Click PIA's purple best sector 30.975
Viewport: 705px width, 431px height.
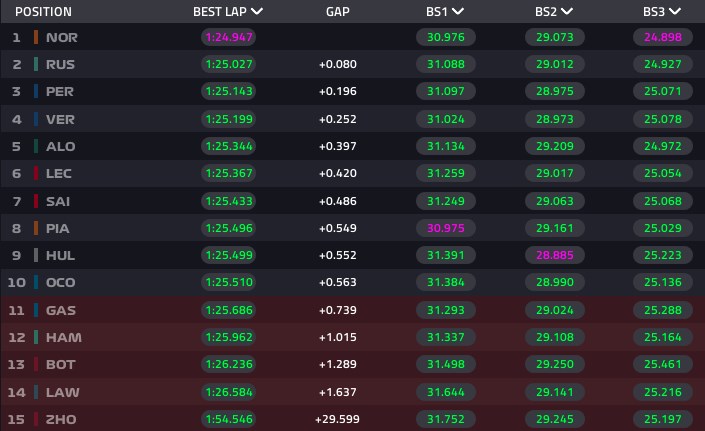tap(446, 228)
